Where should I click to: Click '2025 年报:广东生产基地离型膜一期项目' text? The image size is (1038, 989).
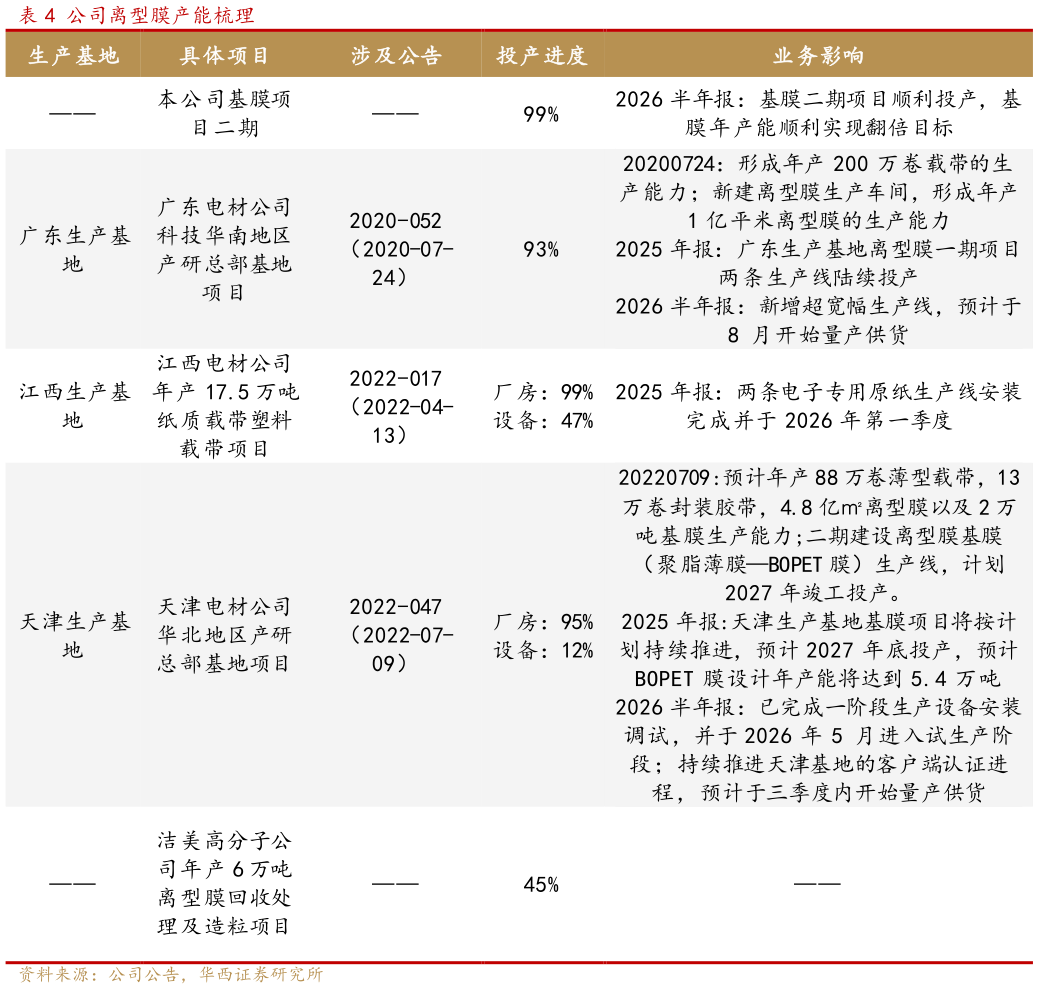click(818, 263)
